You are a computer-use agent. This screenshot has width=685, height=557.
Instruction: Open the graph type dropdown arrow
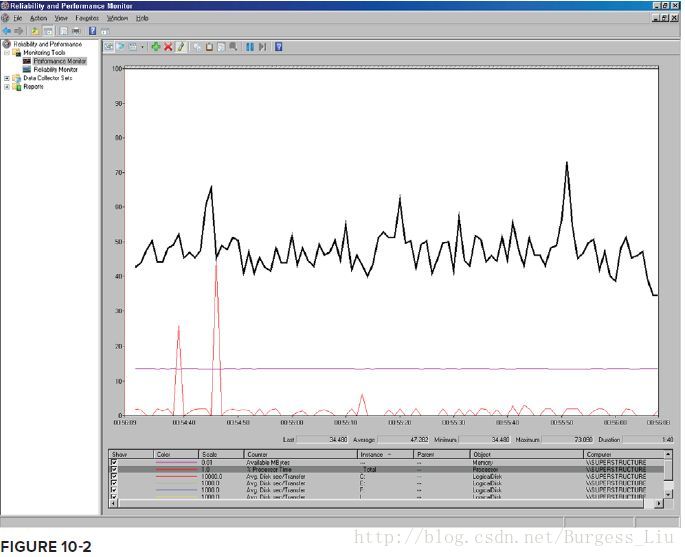click(142, 47)
